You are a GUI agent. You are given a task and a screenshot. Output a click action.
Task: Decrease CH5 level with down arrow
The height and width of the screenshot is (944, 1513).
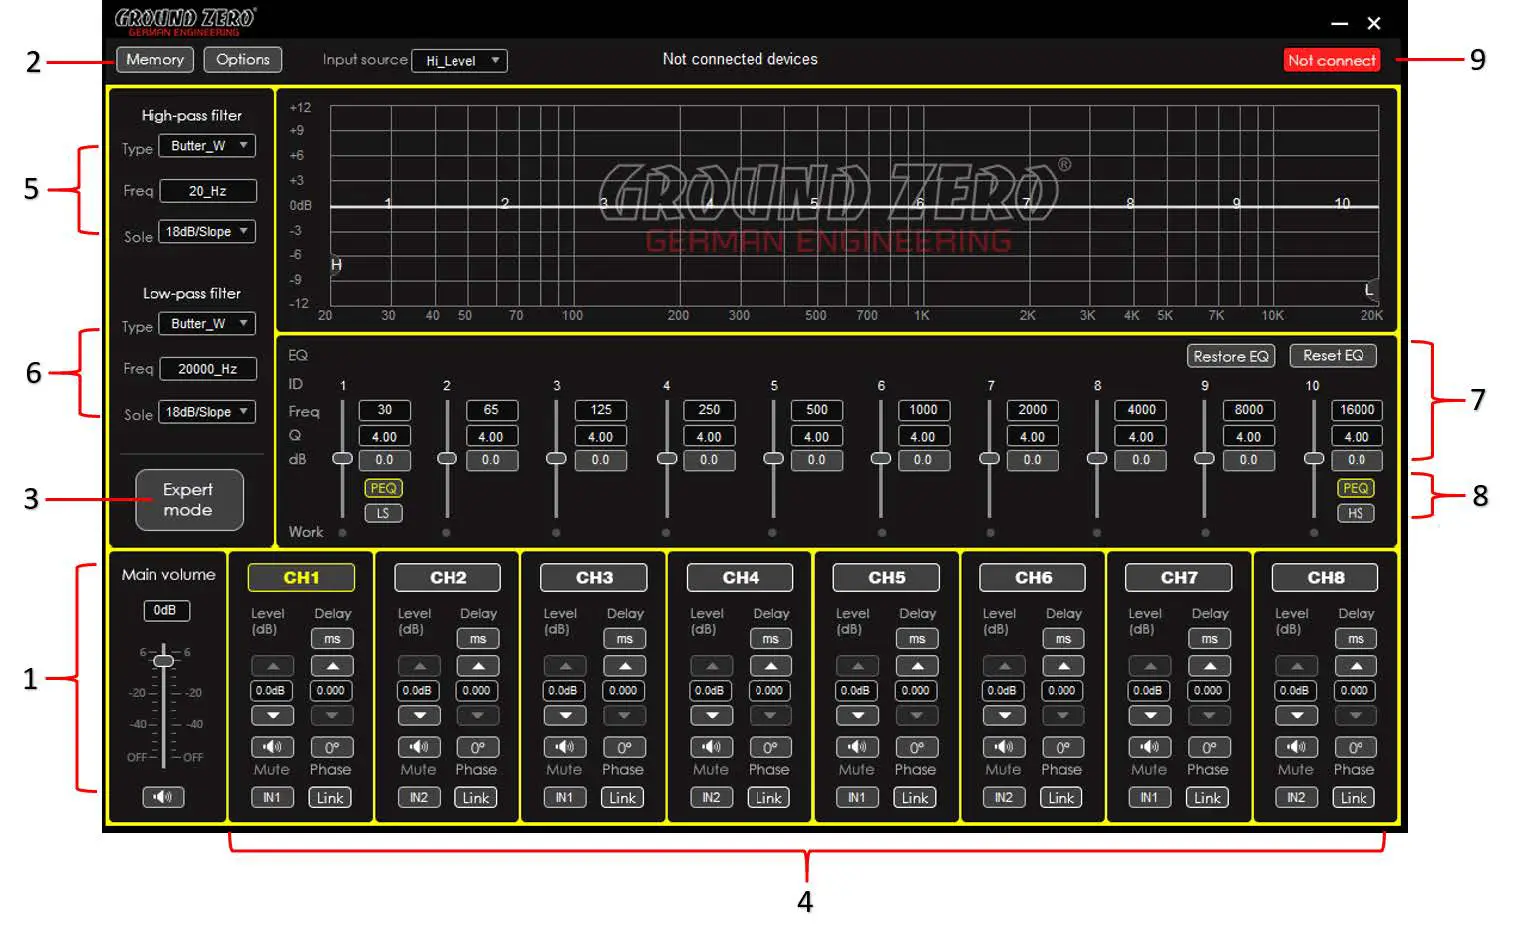click(x=857, y=715)
